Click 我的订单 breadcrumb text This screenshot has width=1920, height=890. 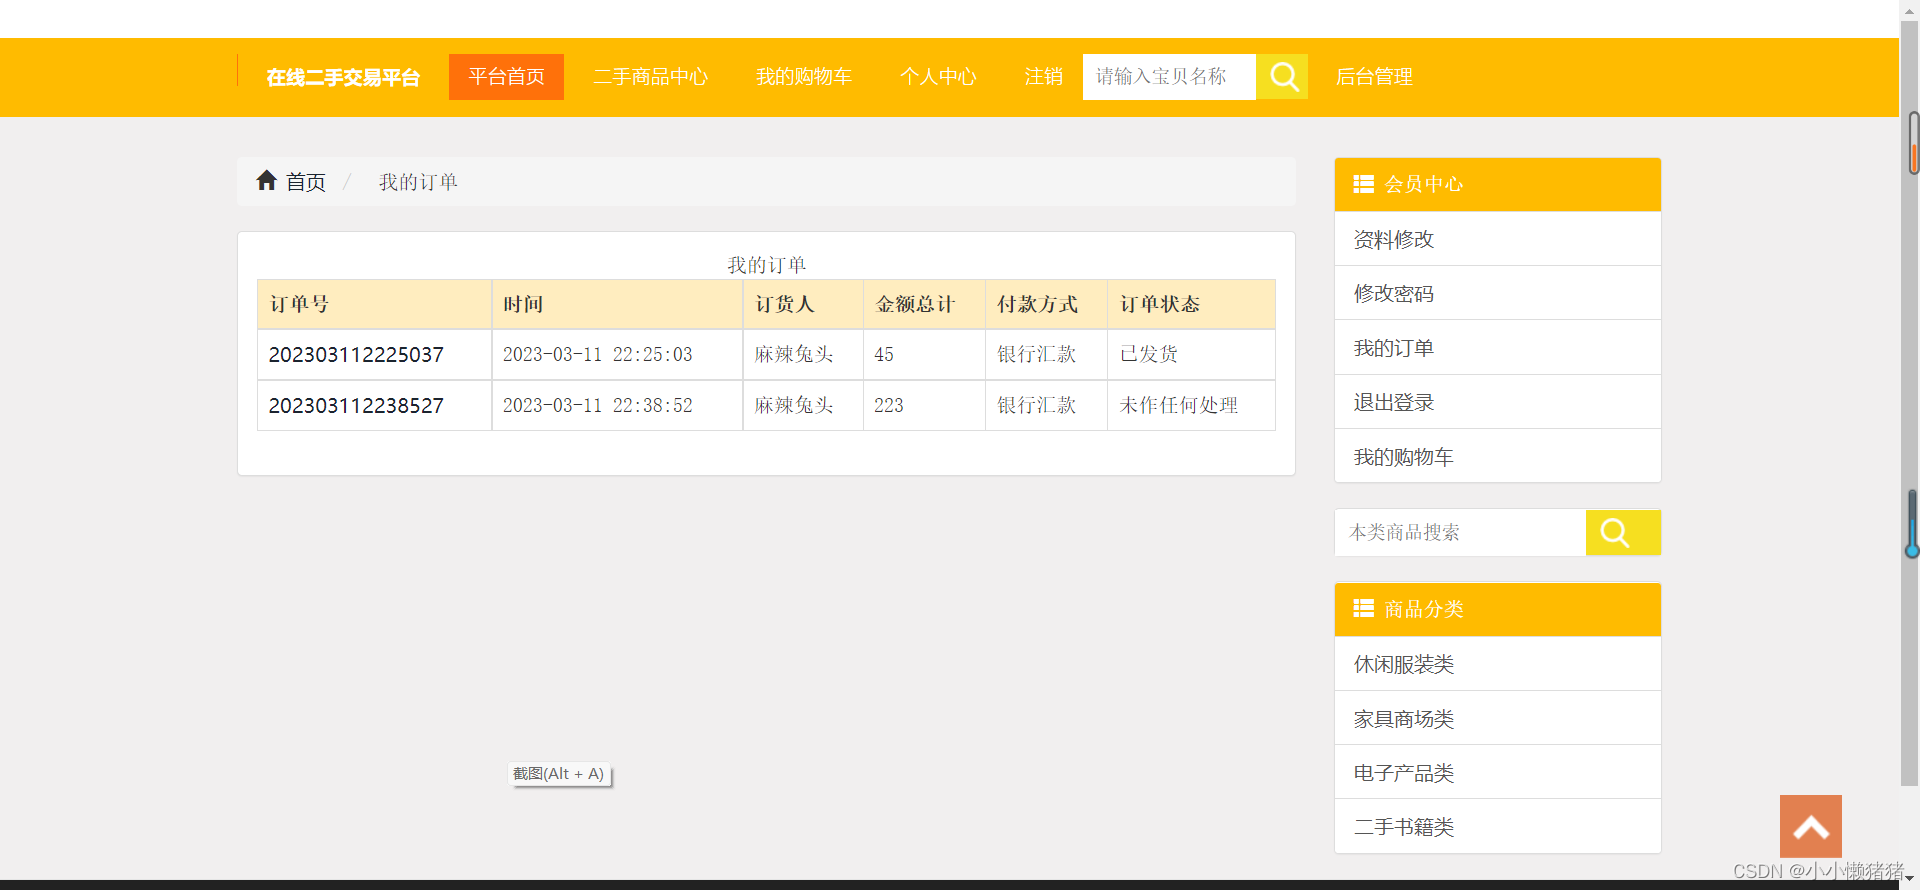[418, 182]
